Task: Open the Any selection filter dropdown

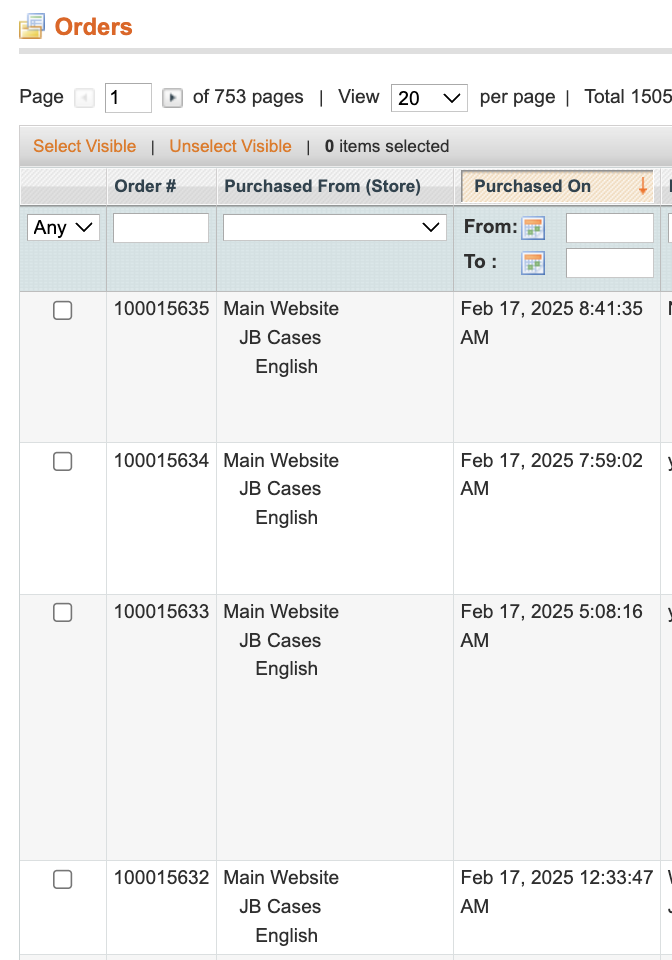Action: tap(63, 228)
